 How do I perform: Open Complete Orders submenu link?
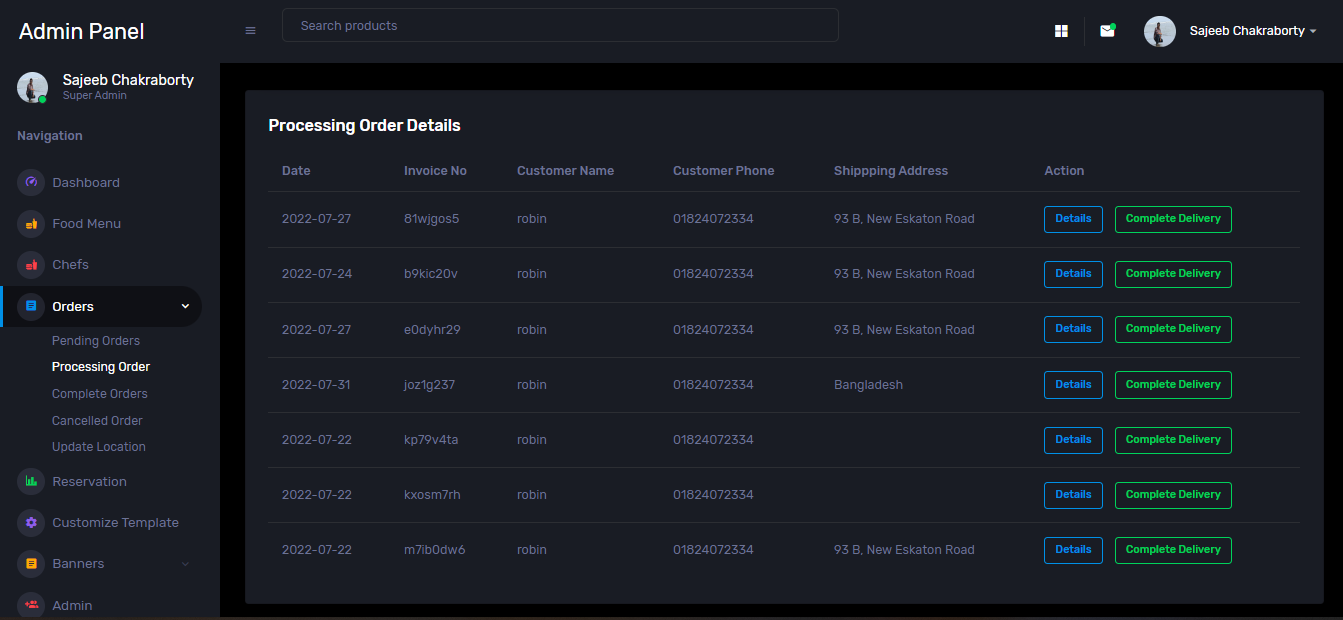pos(100,394)
